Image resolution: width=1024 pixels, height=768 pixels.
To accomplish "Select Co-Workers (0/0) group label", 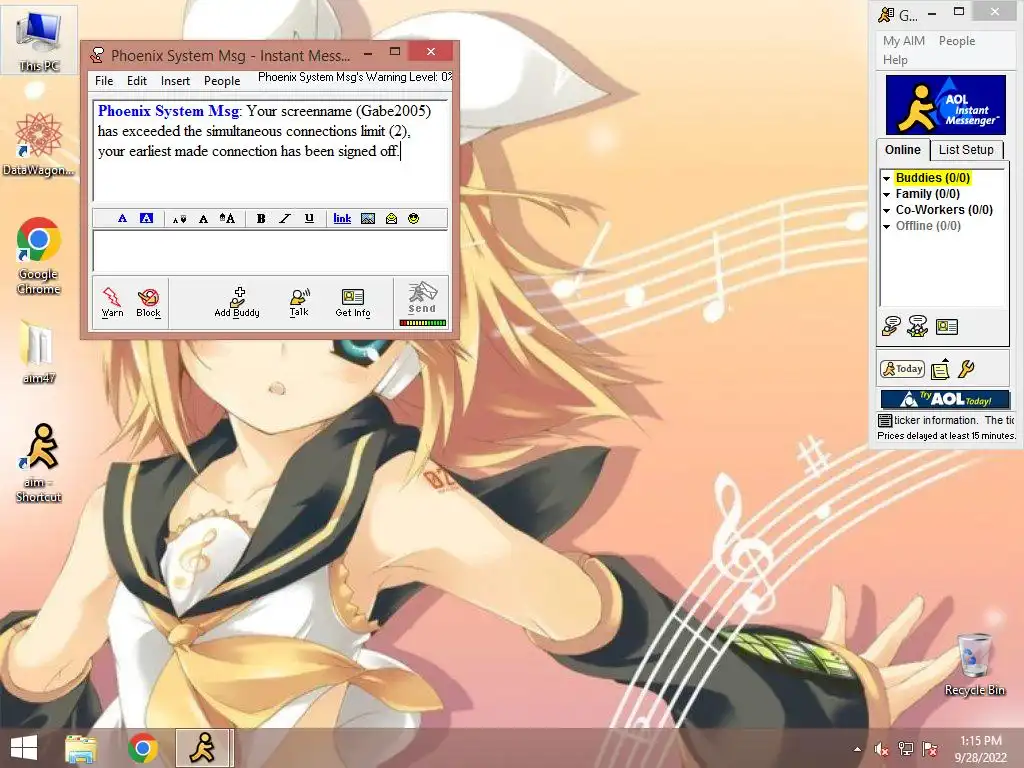I will tap(944, 210).
